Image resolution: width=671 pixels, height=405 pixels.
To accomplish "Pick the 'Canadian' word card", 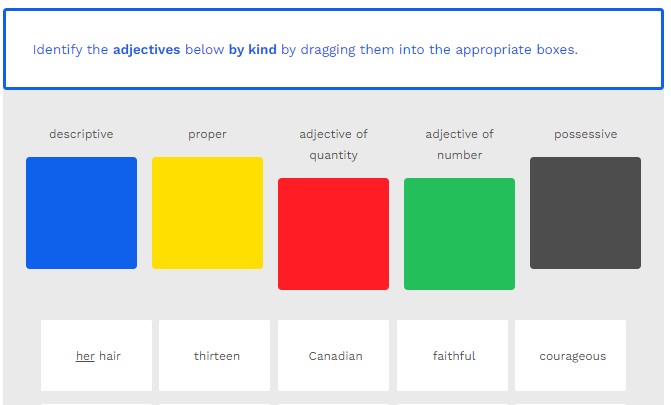I will click(335, 356).
